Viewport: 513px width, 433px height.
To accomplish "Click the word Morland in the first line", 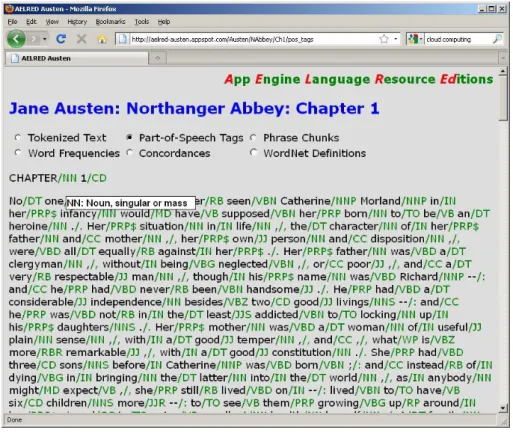I will pyautogui.click(x=380, y=201).
